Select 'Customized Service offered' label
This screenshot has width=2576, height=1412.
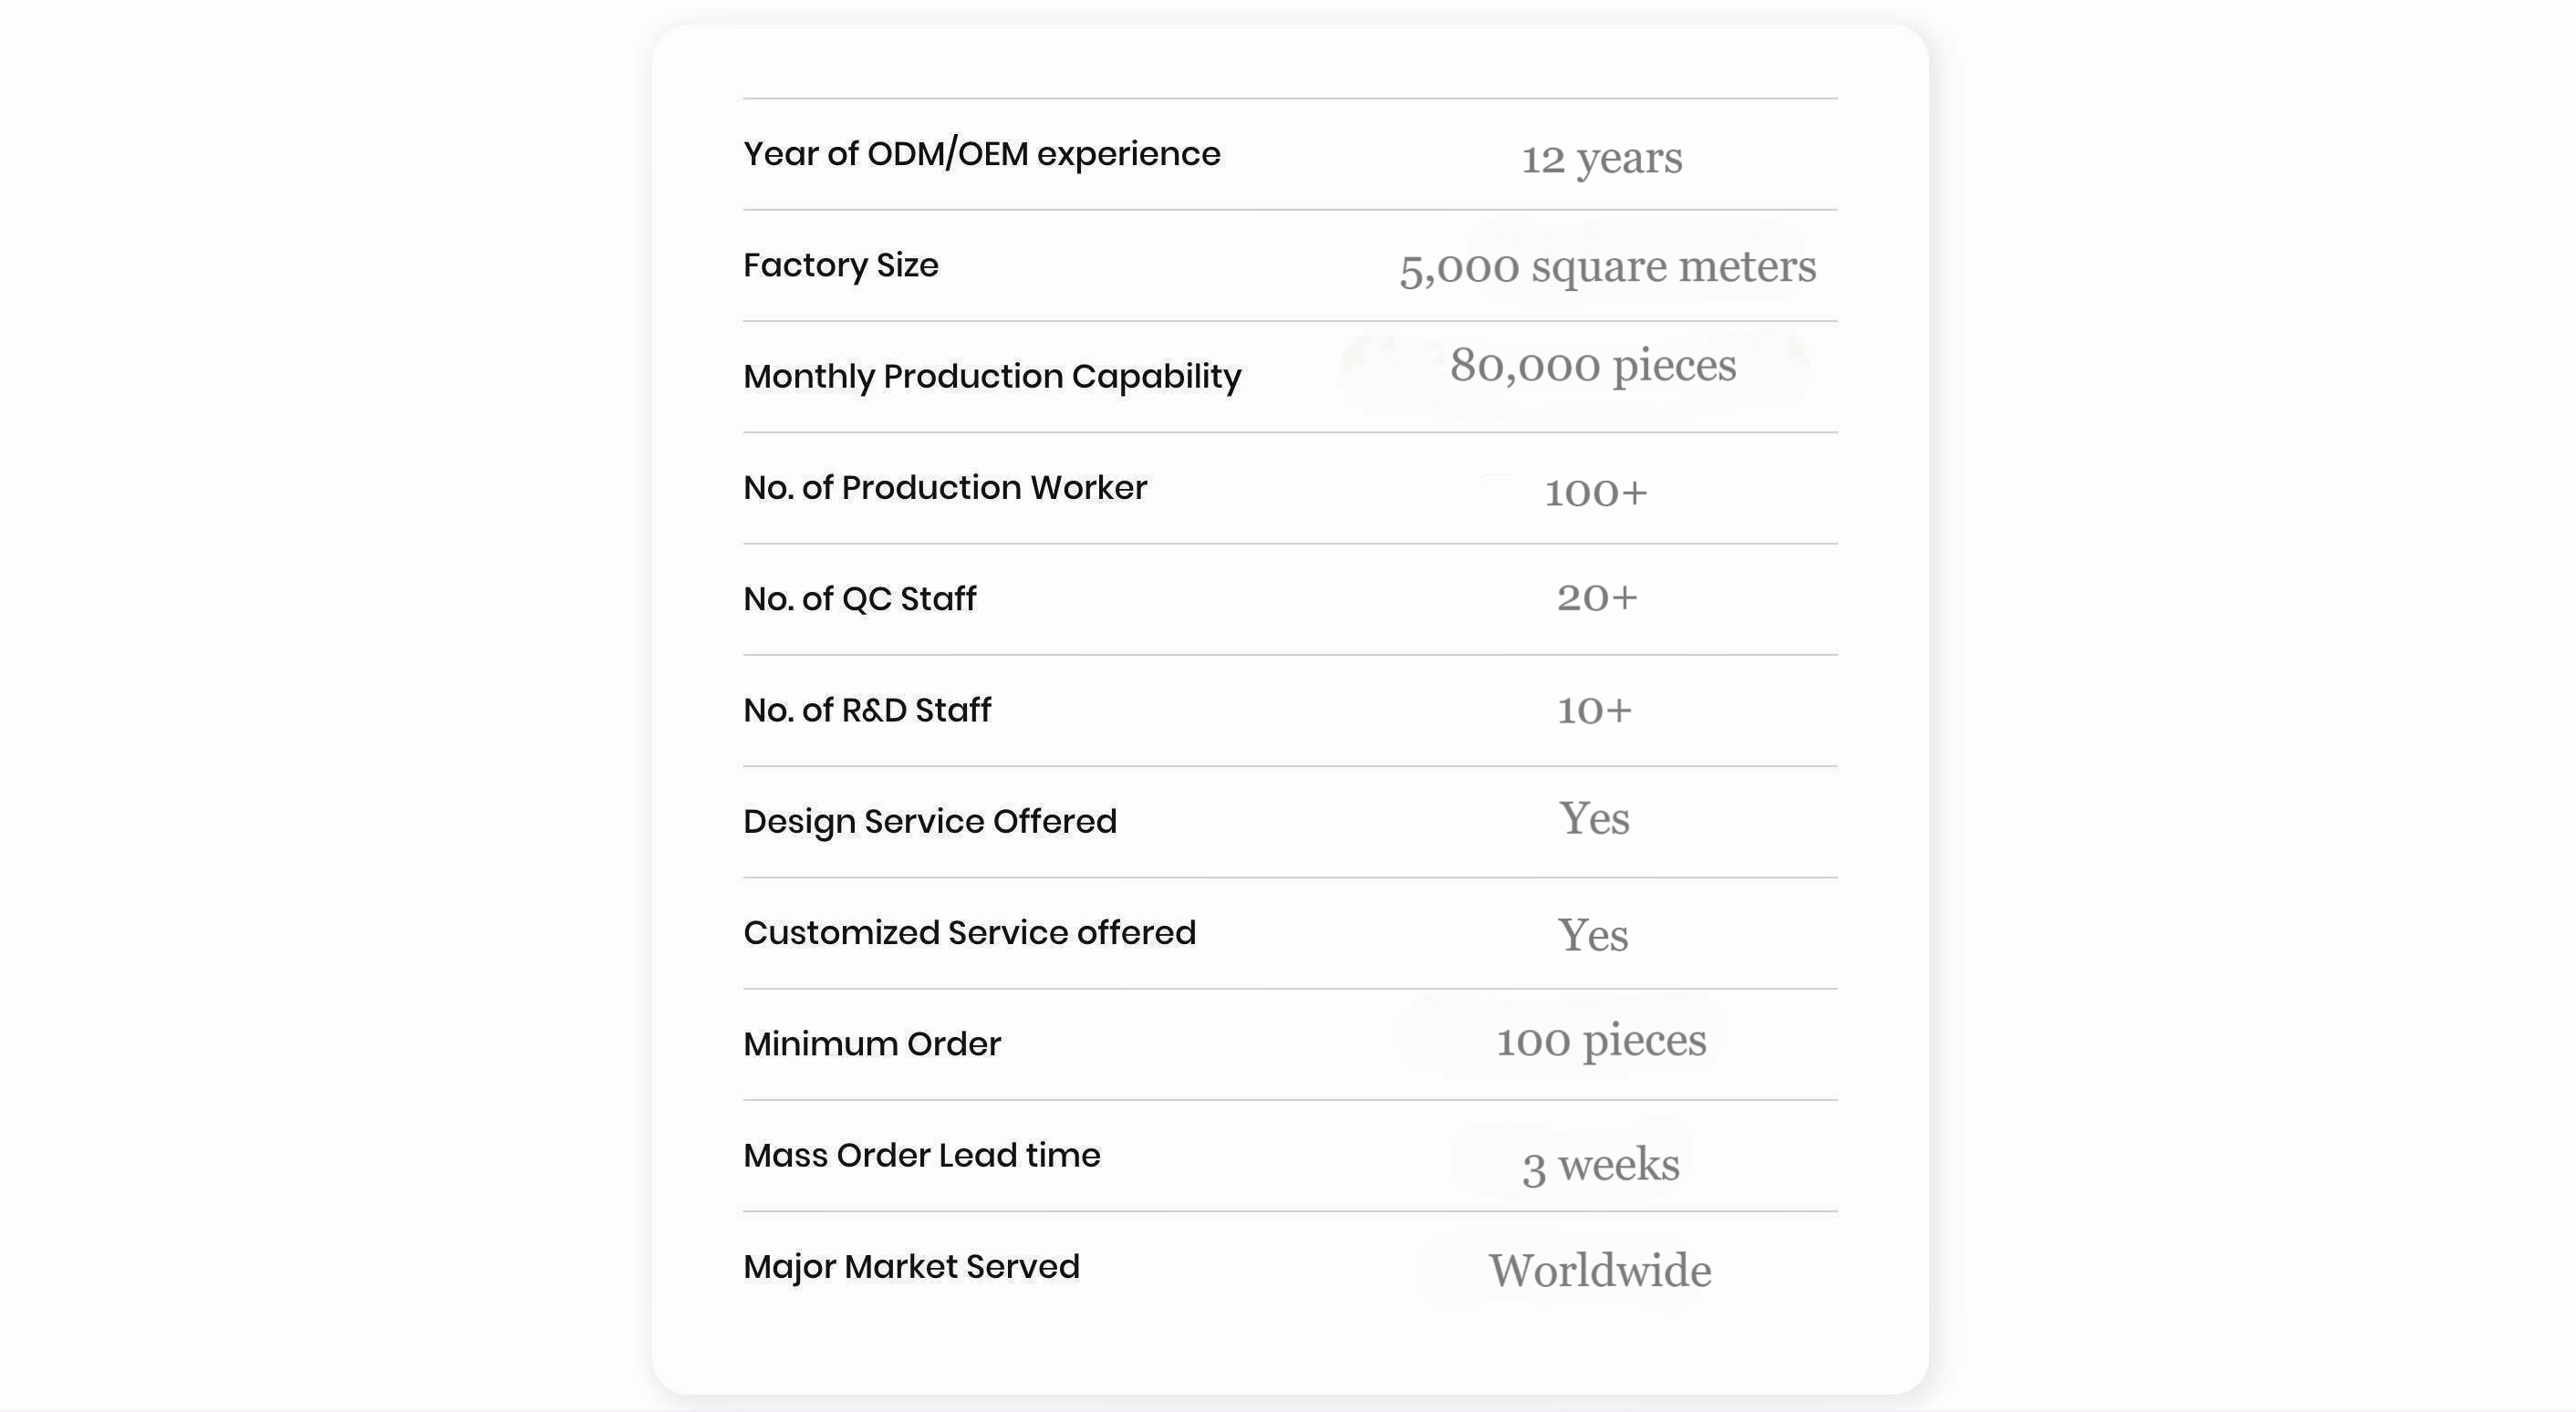pyautogui.click(x=969, y=933)
